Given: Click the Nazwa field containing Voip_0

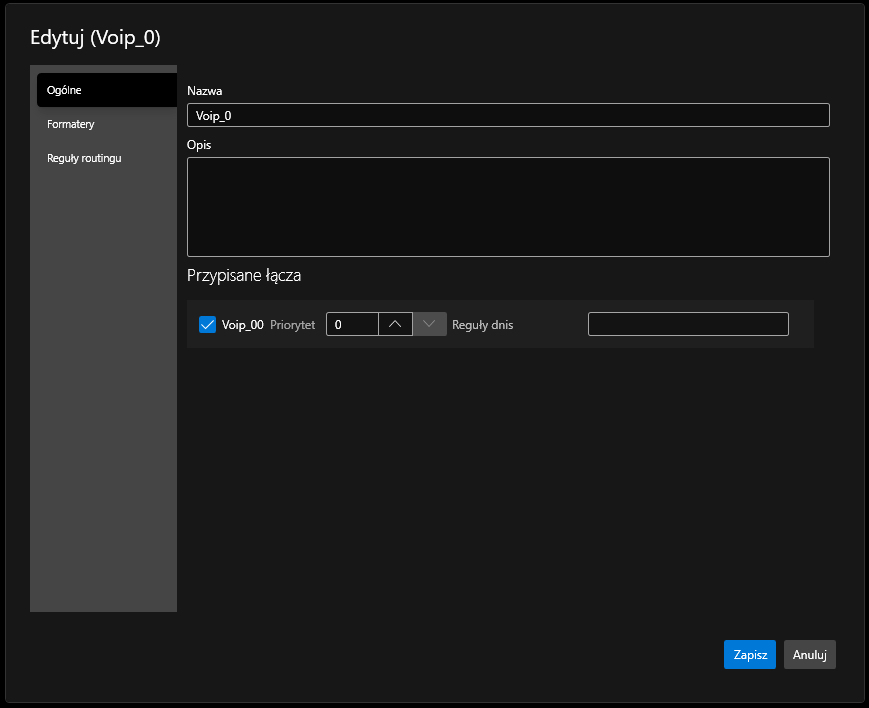Looking at the screenshot, I should coord(508,115).
